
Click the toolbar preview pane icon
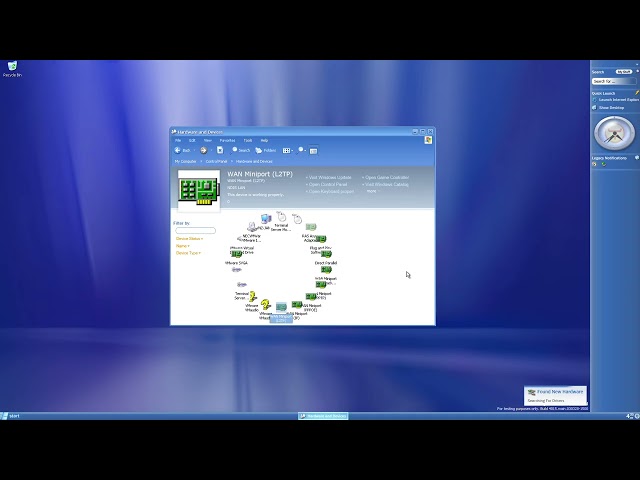313,151
